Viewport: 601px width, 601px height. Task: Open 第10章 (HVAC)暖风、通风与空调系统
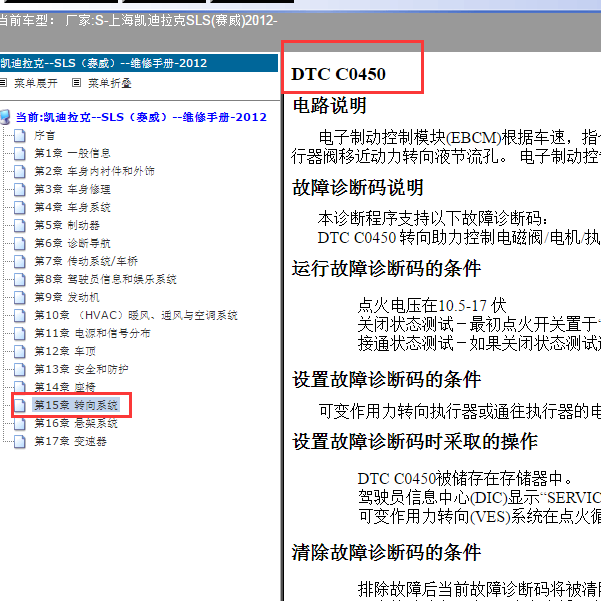tap(136, 315)
